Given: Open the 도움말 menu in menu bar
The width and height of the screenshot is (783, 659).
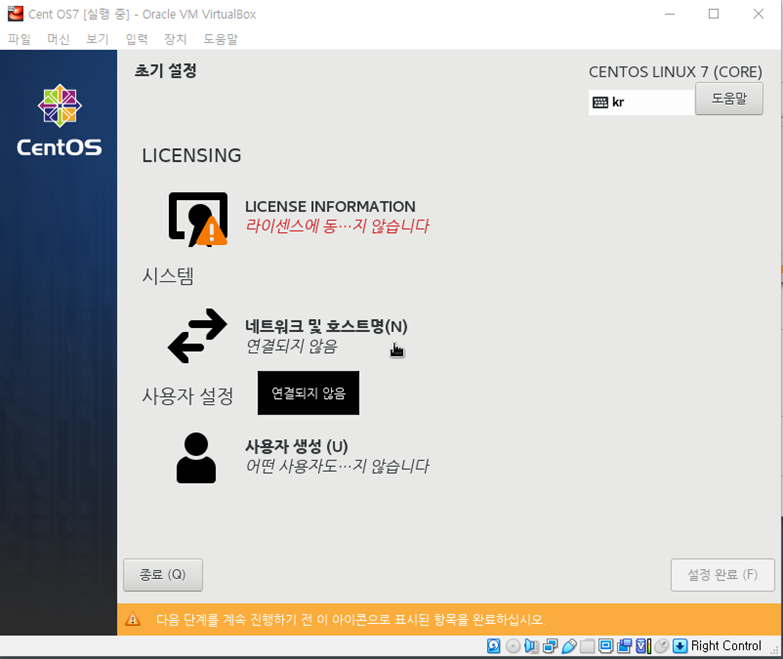Looking at the screenshot, I should (220, 38).
